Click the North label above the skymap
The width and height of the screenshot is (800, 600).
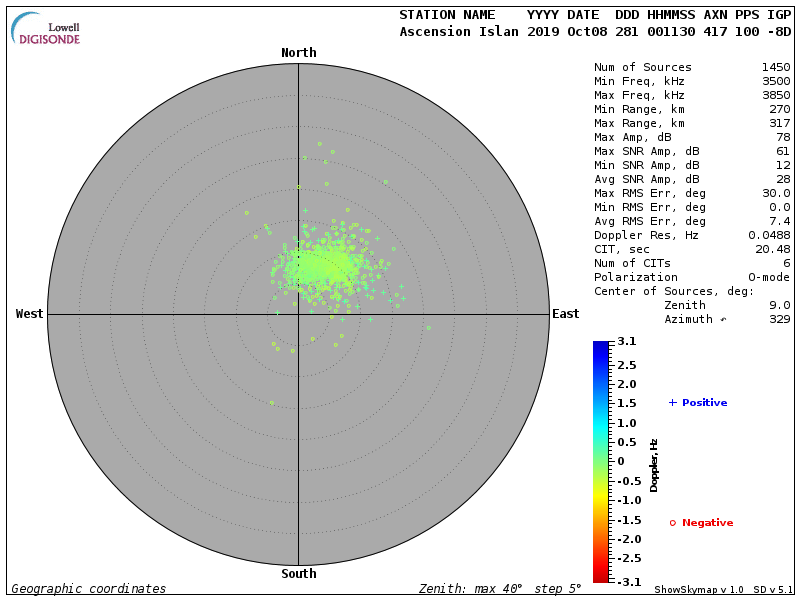(298, 52)
